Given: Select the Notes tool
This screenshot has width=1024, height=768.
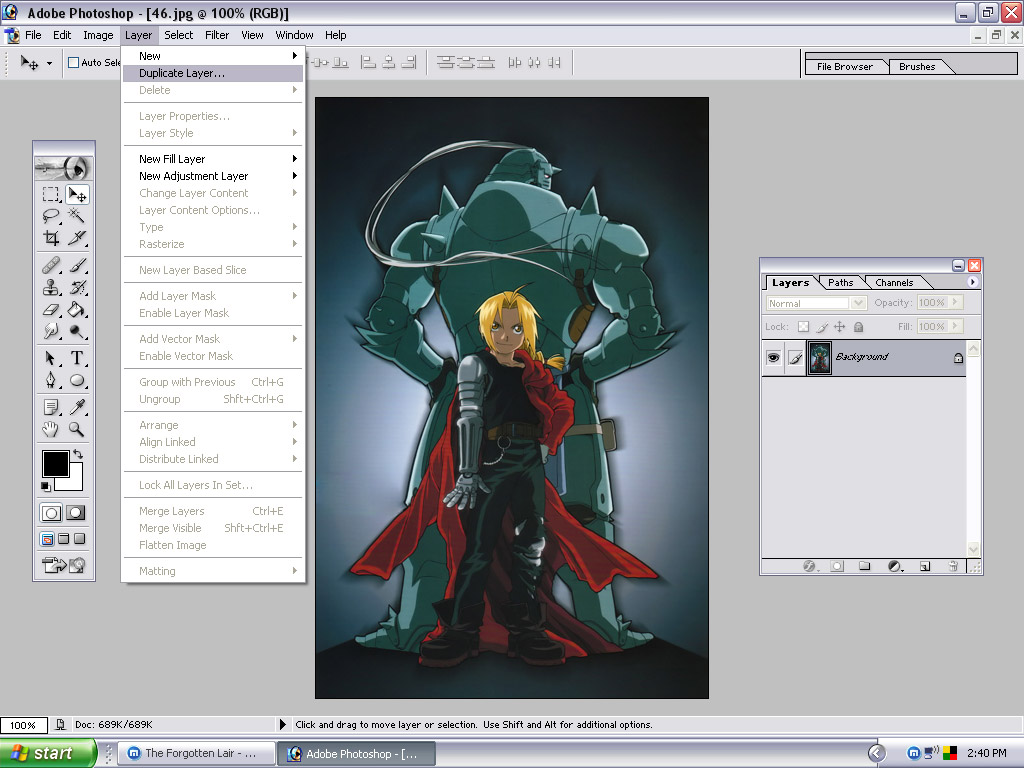Looking at the screenshot, I should pyautogui.click(x=51, y=407).
